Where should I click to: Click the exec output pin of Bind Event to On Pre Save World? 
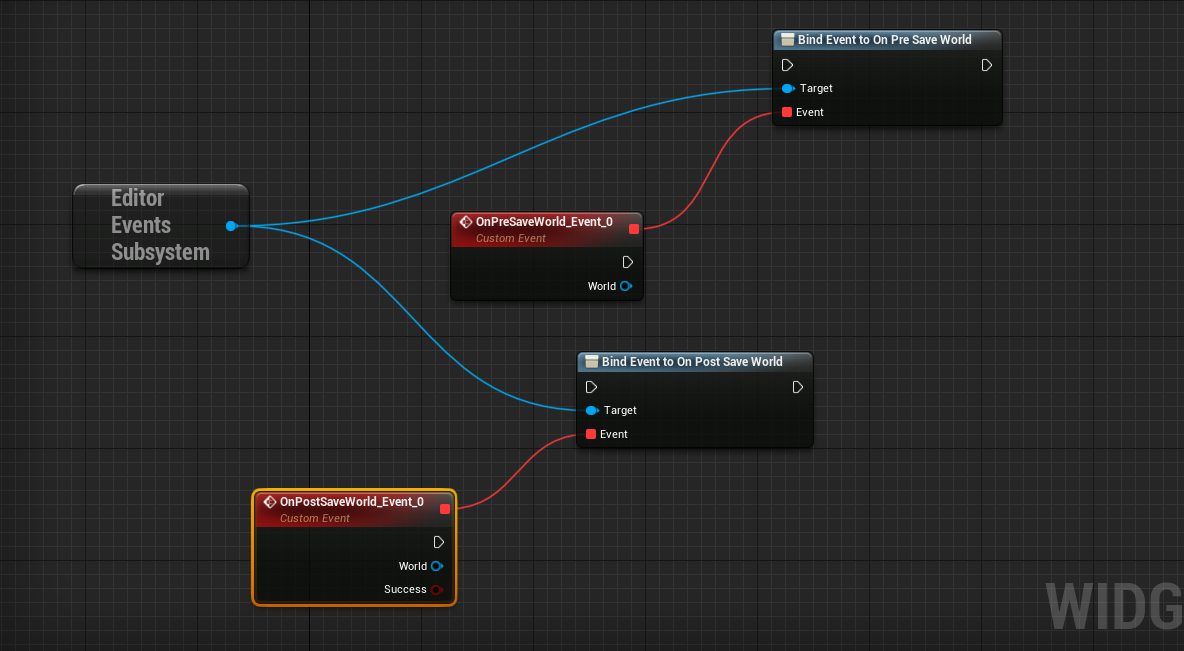point(986,64)
